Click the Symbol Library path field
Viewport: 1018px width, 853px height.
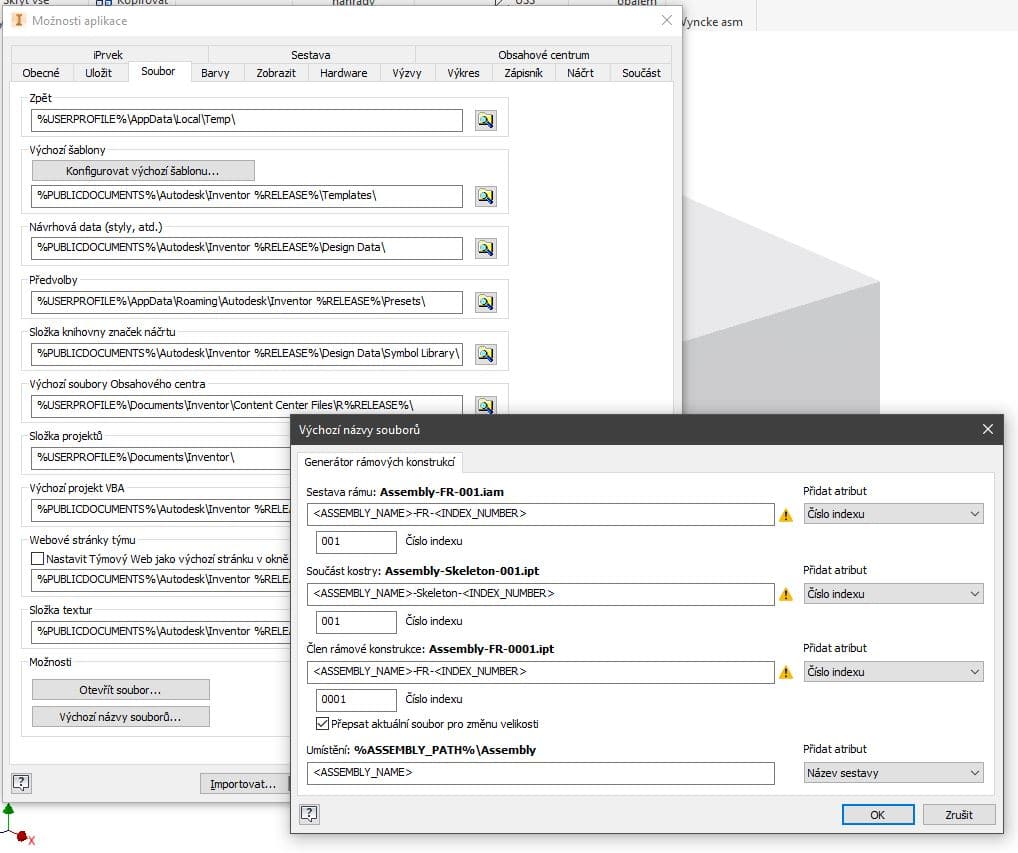pyautogui.click(x=247, y=354)
